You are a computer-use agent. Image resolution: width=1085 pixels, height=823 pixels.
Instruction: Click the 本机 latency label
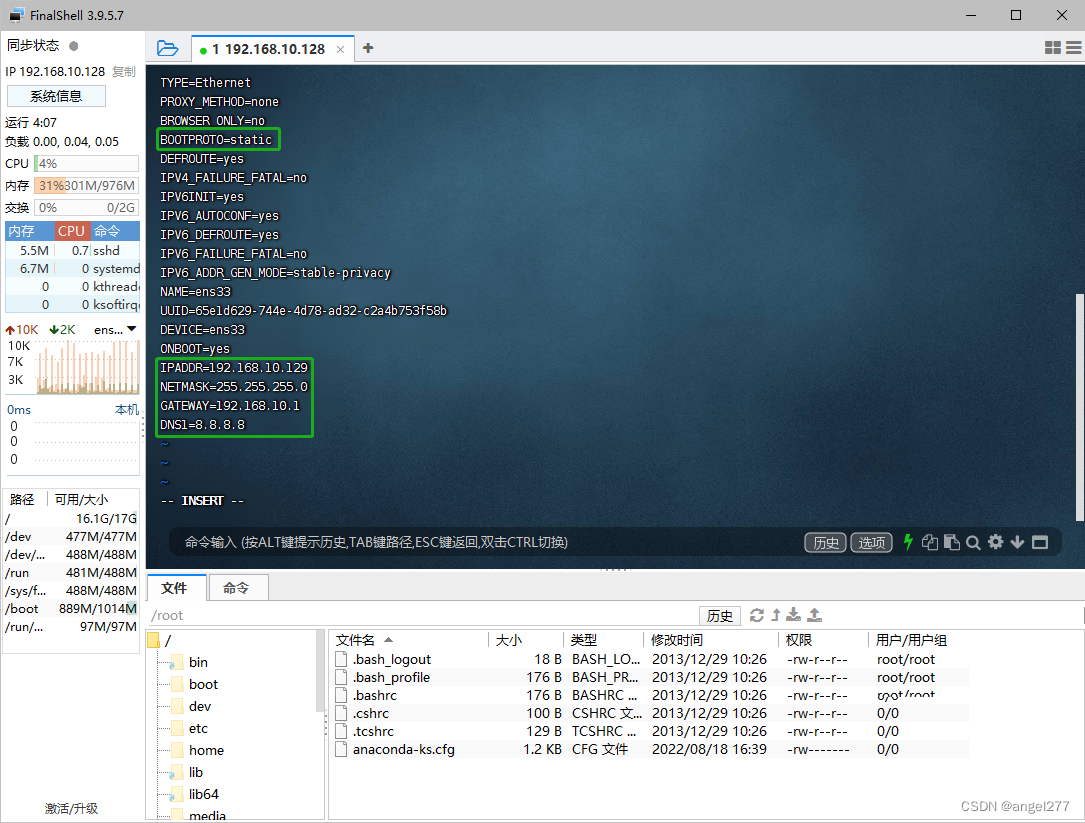coord(127,410)
